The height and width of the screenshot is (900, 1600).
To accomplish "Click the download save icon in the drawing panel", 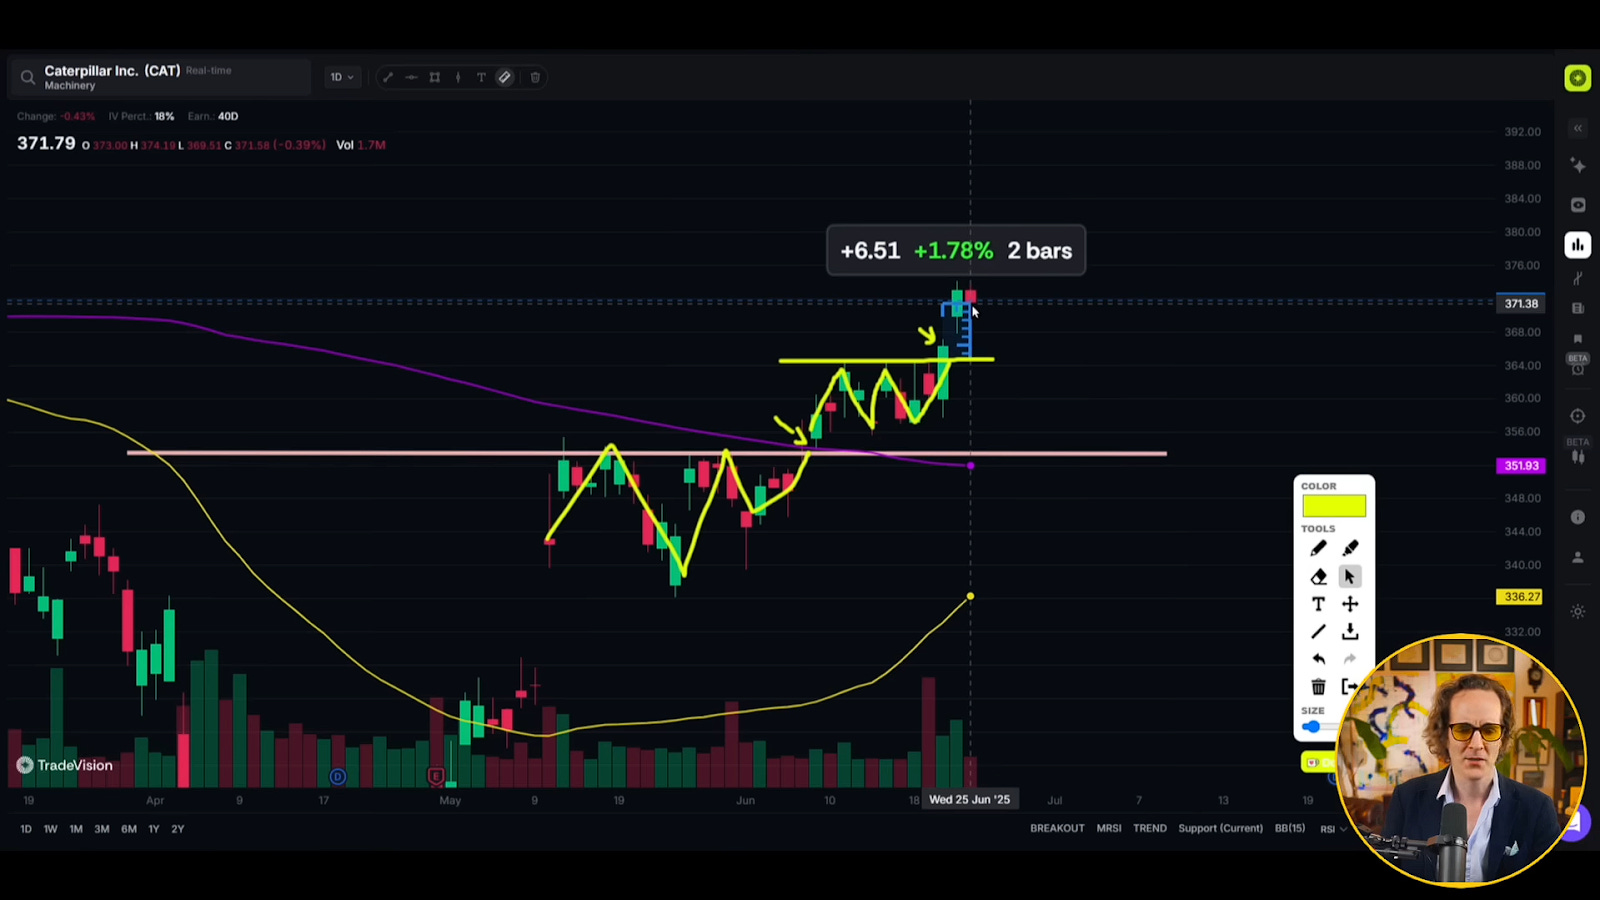I will coord(1350,631).
